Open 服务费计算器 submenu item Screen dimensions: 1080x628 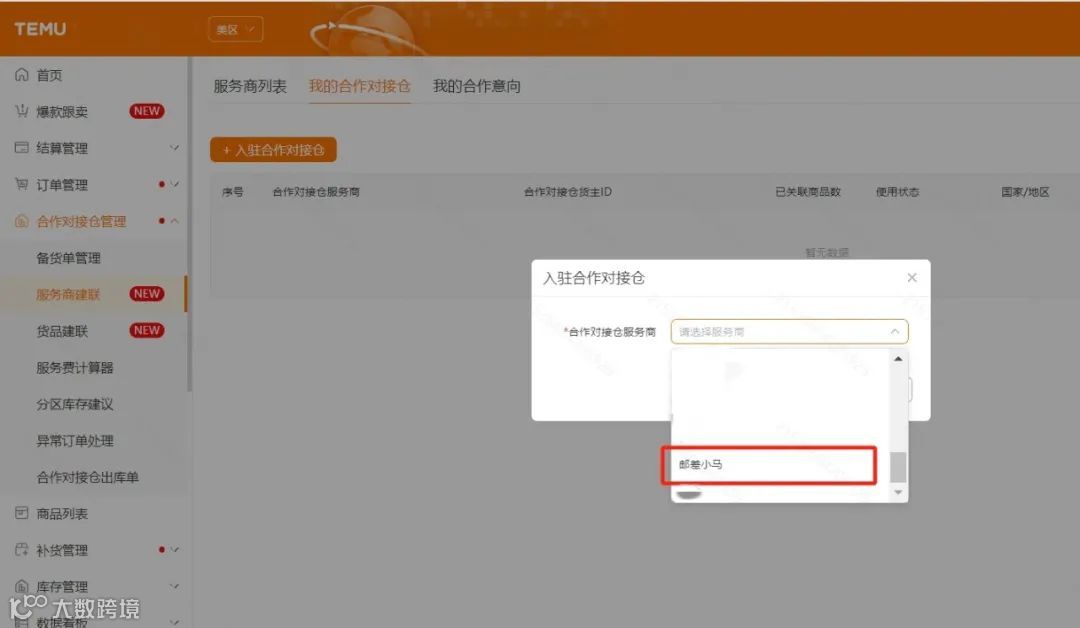click(x=74, y=368)
